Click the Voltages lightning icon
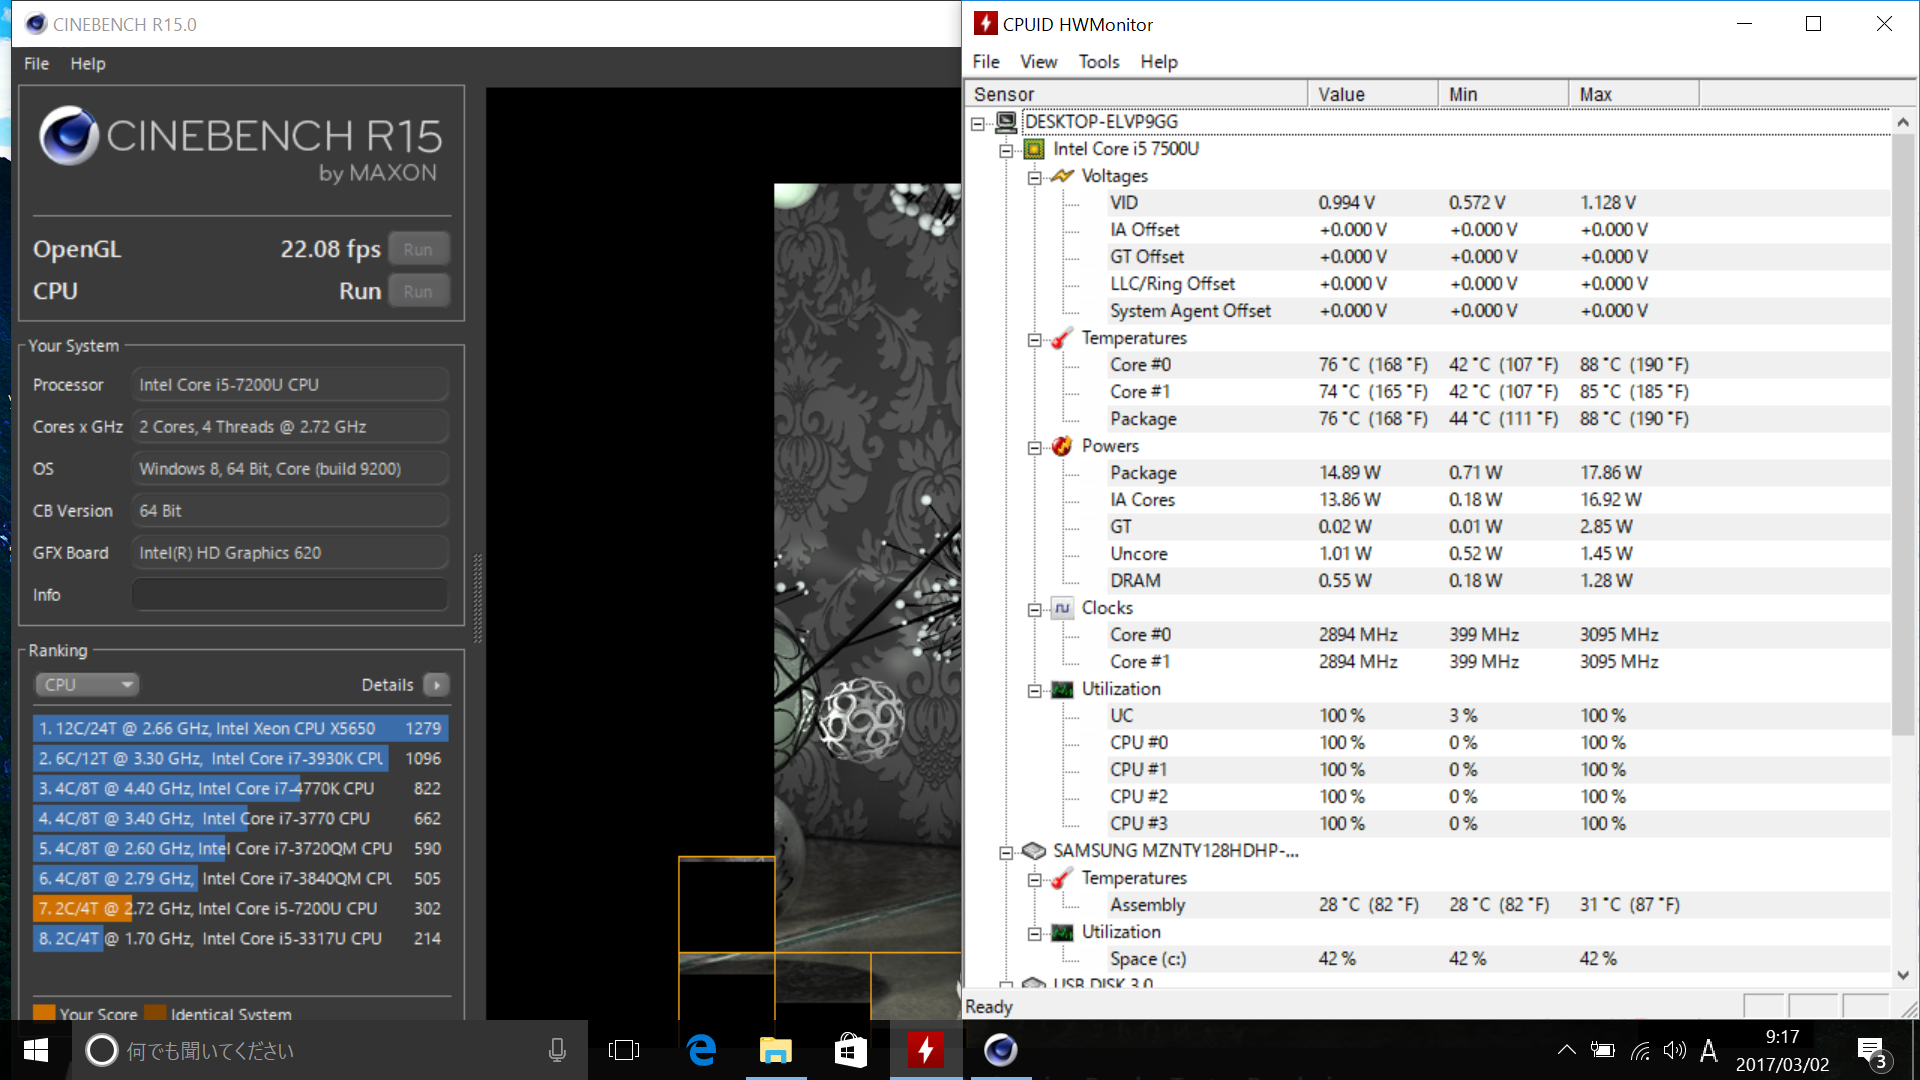1920x1080 pixels. click(1062, 176)
